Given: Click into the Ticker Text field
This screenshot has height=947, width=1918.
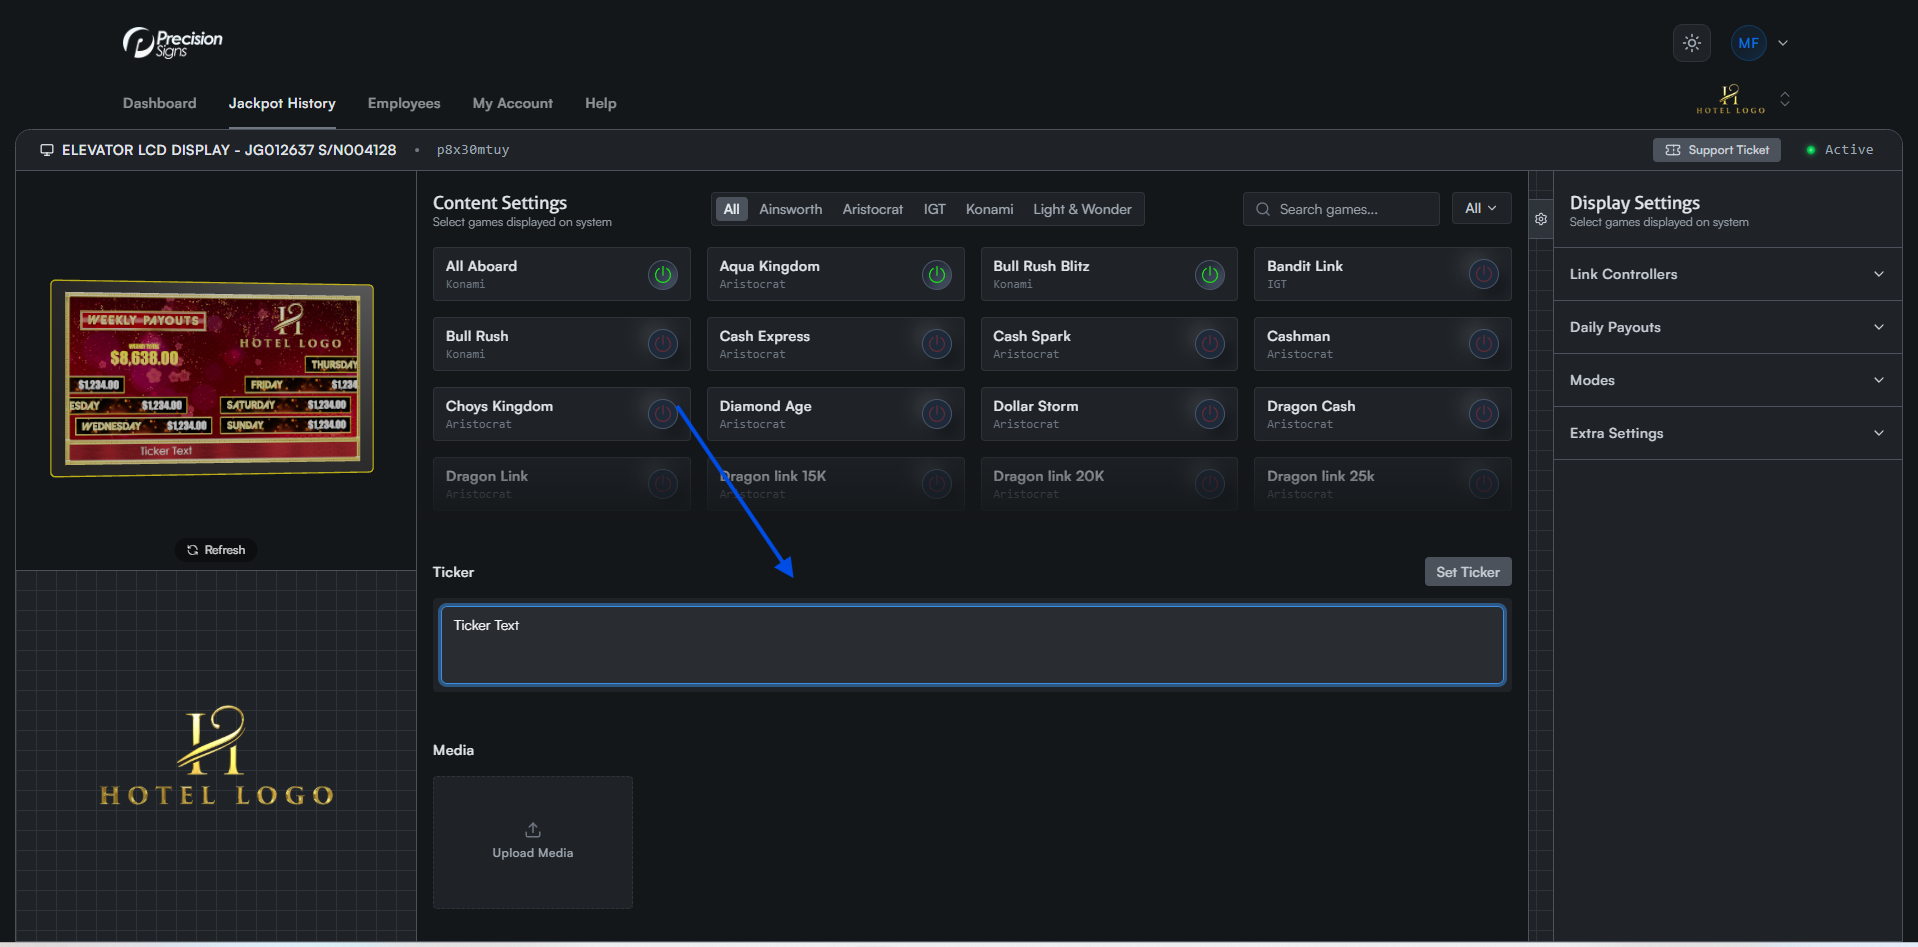Looking at the screenshot, I should pos(971,645).
